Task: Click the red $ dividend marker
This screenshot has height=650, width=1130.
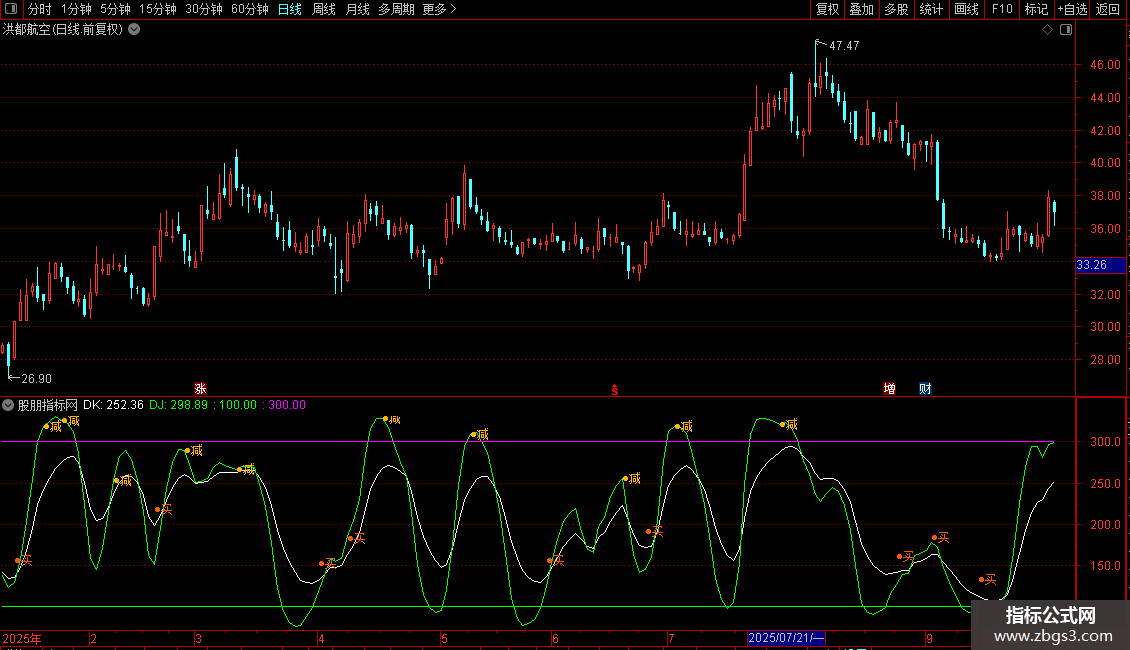Action: coord(614,390)
